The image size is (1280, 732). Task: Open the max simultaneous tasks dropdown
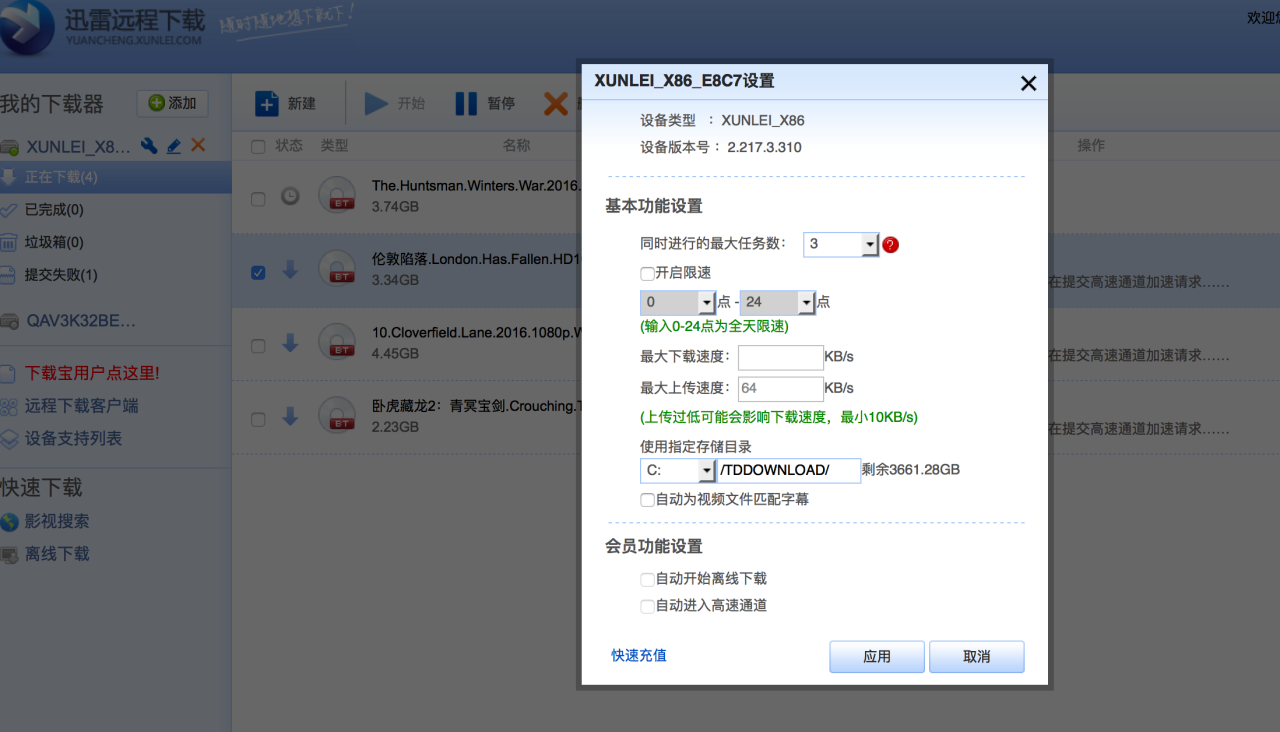tap(869, 245)
